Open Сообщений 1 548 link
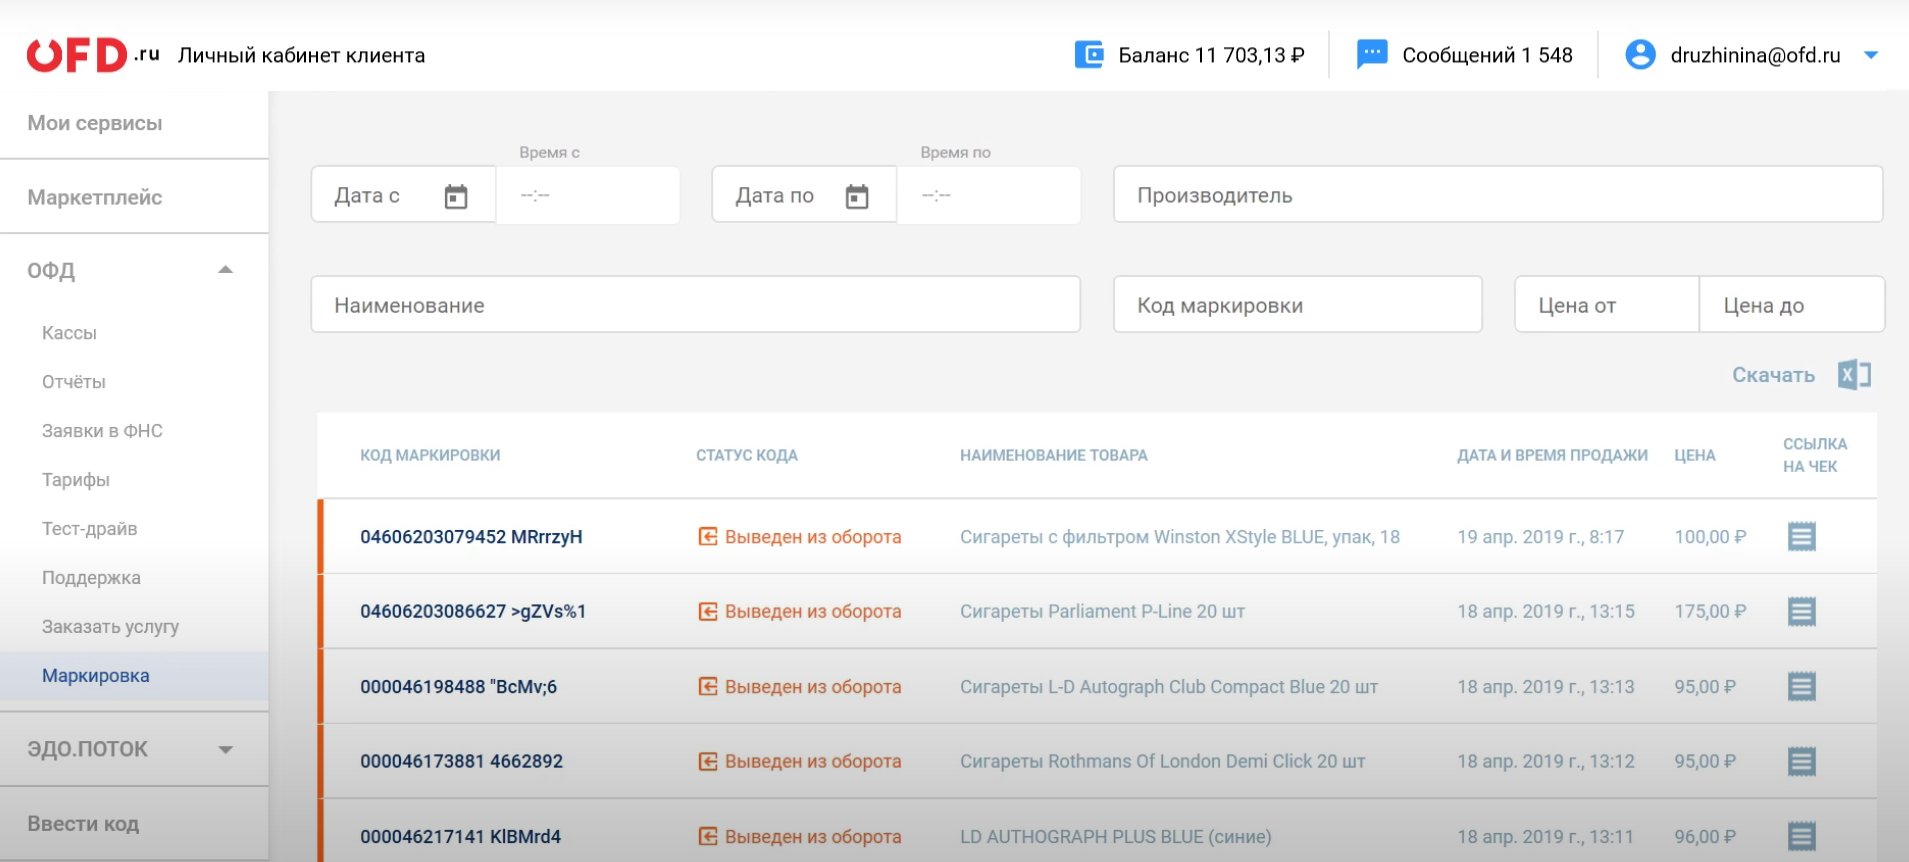The width and height of the screenshot is (1909, 862). pyautogui.click(x=1487, y=55)
